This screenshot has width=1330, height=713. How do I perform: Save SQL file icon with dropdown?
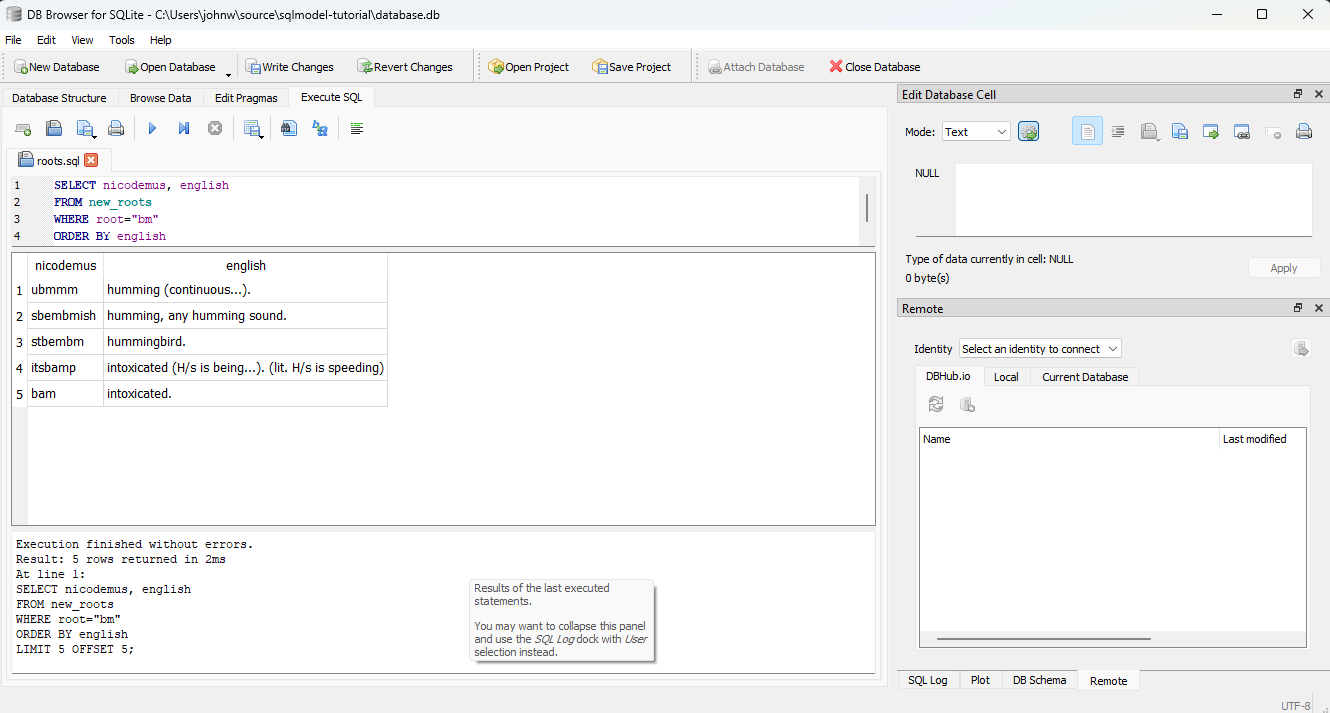87,129
